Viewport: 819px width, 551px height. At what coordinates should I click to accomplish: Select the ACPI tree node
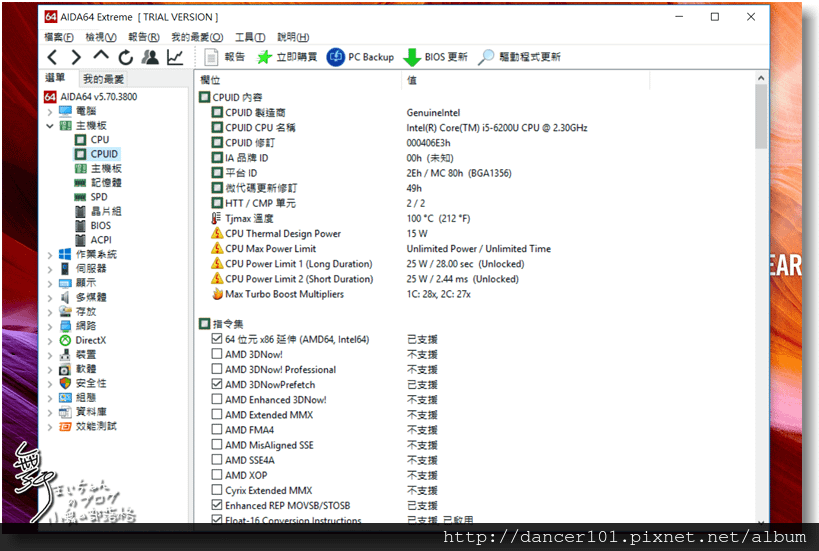click(93, 240)
